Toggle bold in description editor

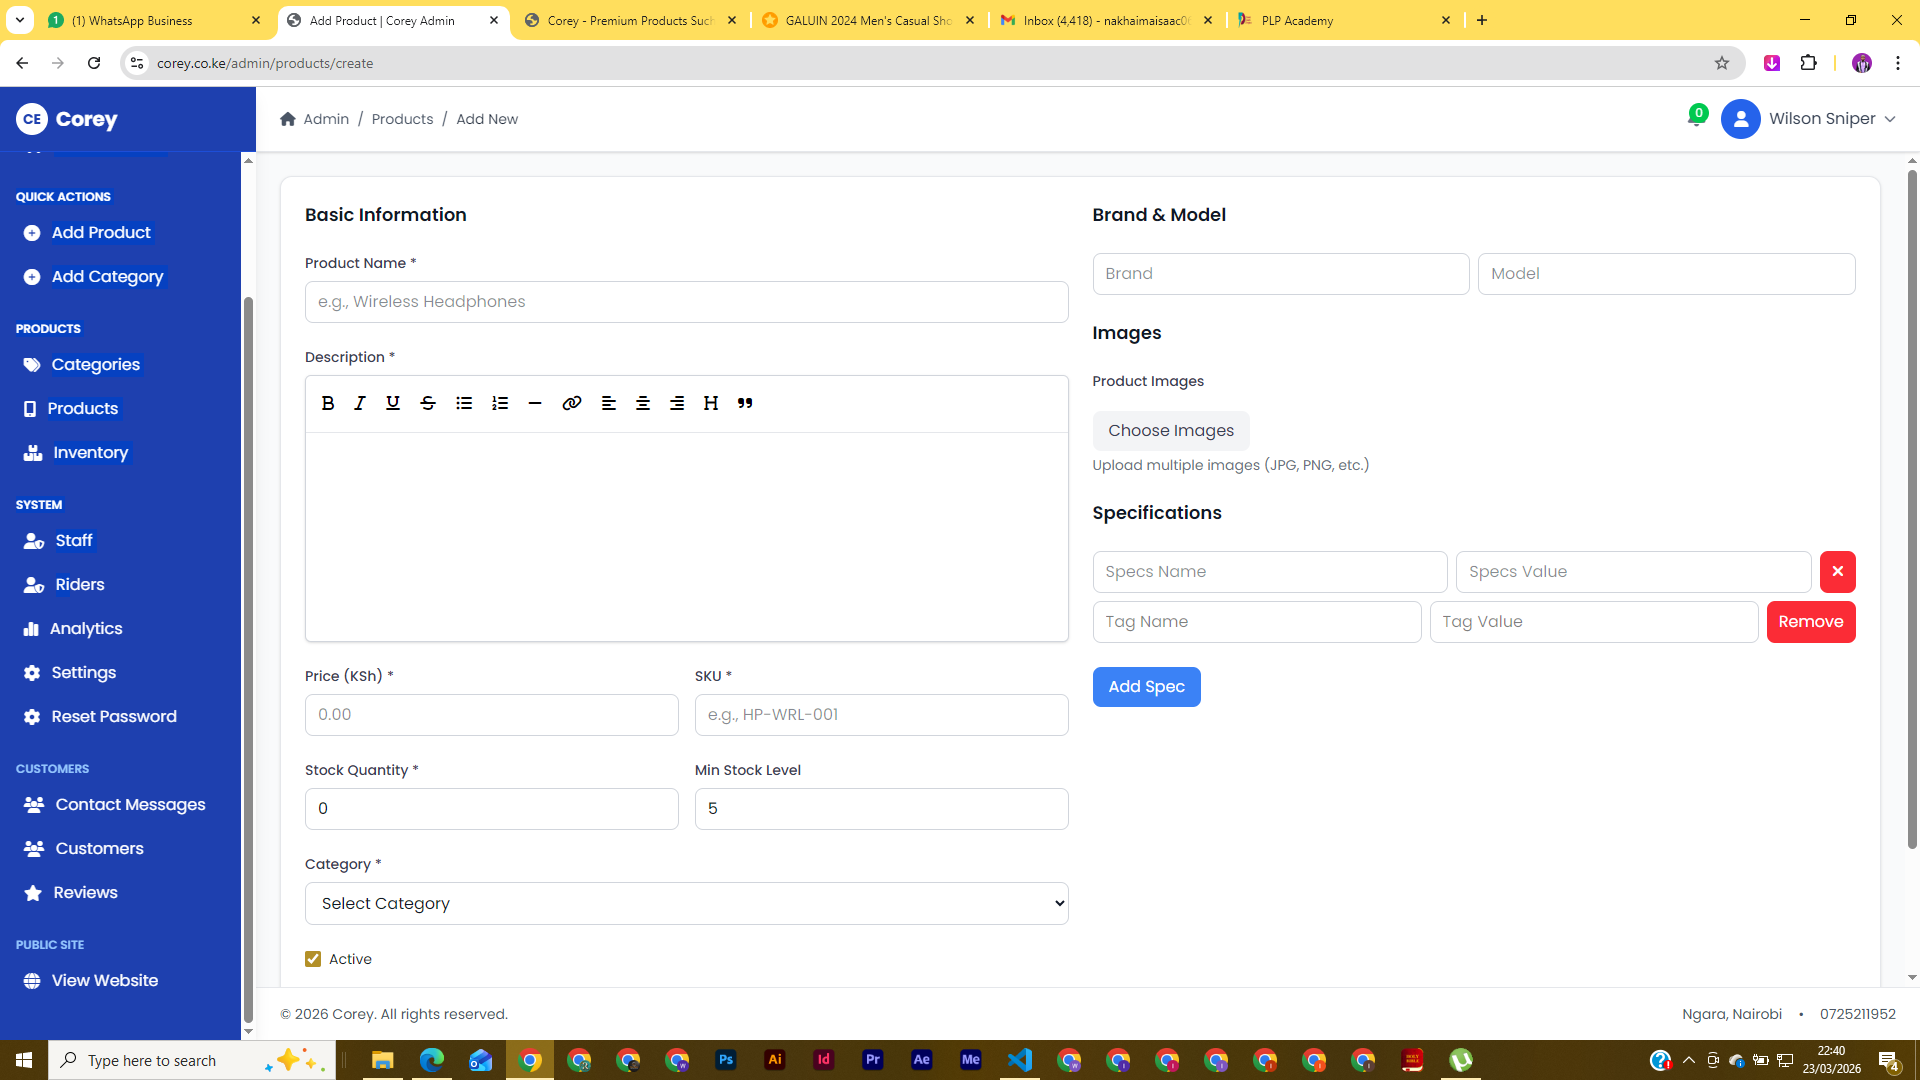click(327, 403)
